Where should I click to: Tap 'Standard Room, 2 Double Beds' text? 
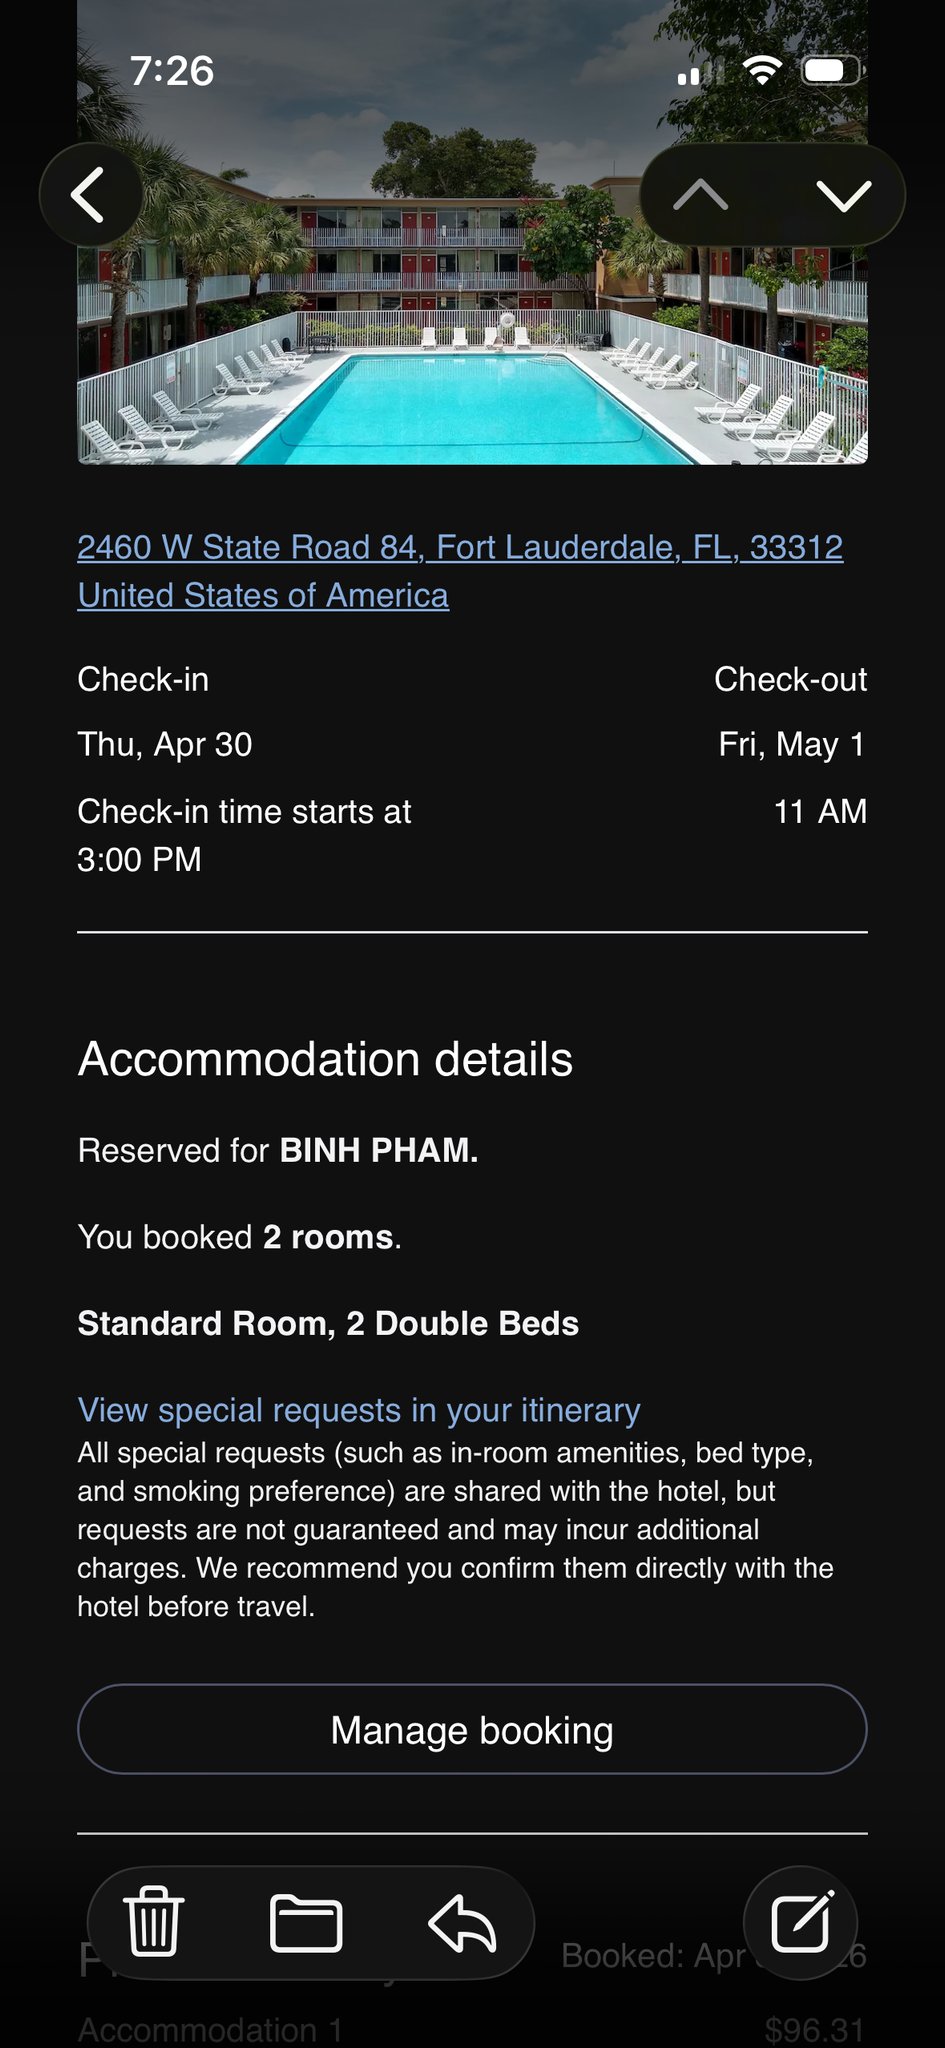[x=328, y=1324]
